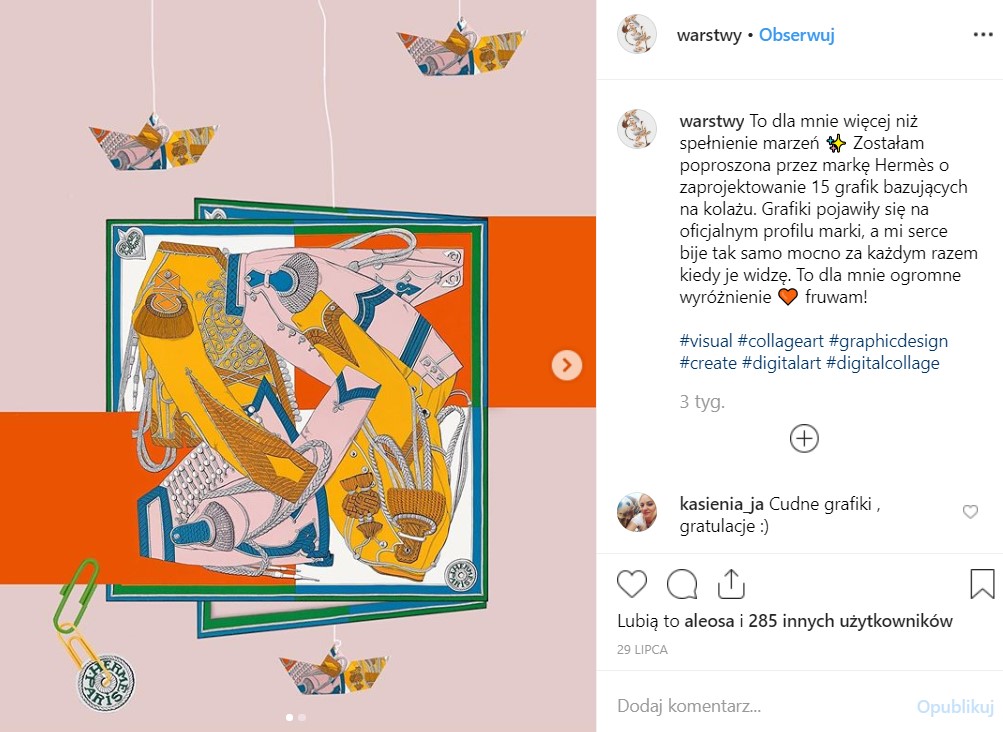Open the aleosa profile link in likes

(x=709, y=621)
